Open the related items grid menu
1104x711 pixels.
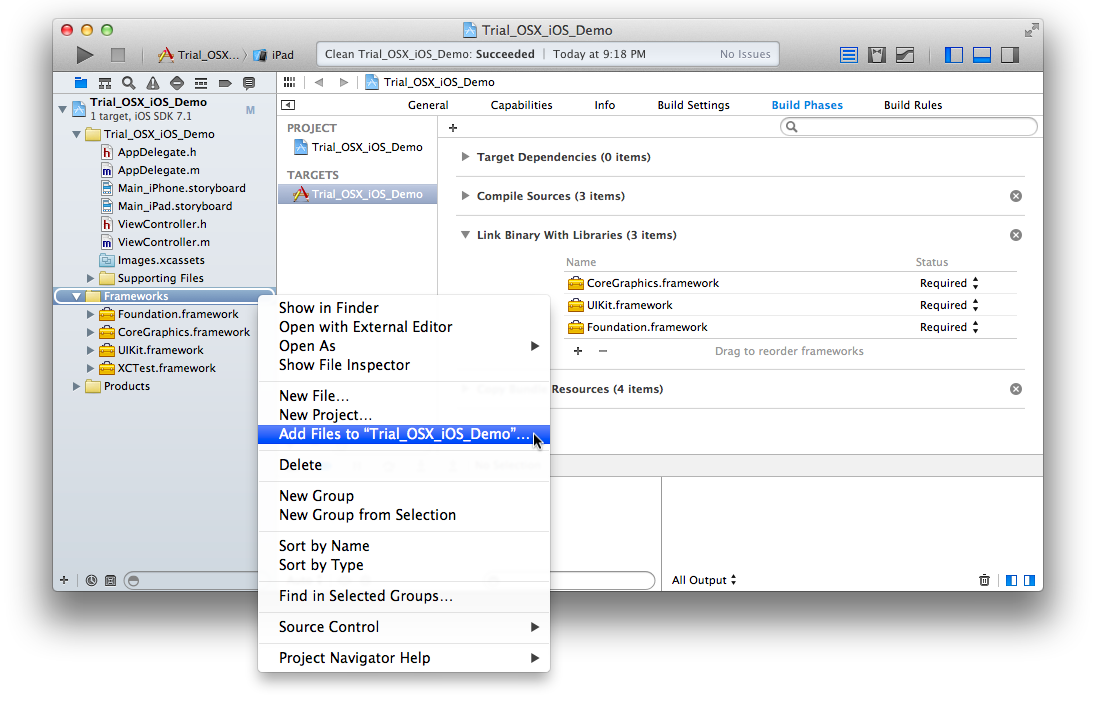coord(289,82)
